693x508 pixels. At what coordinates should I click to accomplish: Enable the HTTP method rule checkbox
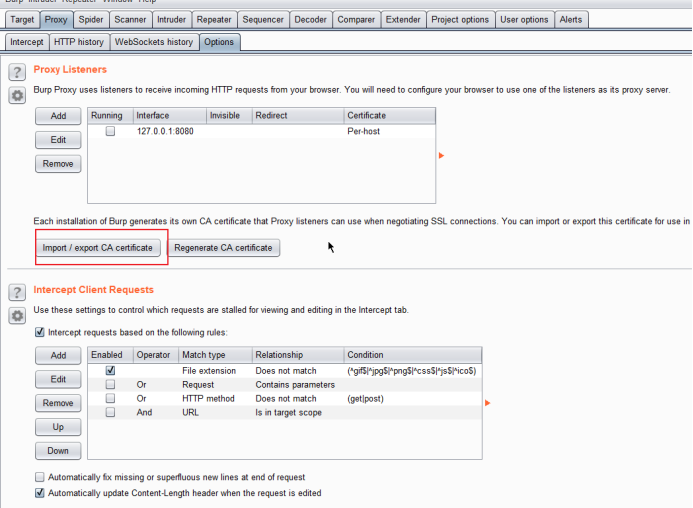[110, 398]
